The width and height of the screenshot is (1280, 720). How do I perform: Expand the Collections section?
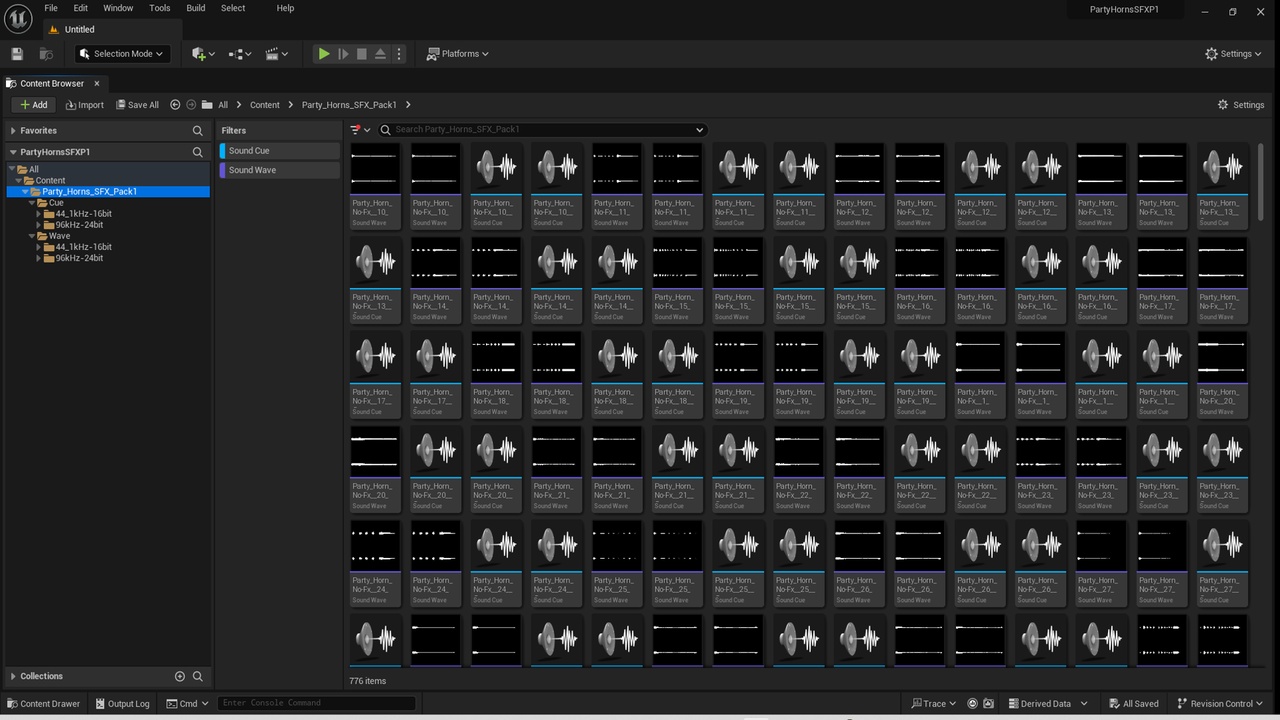click(13, 677)
